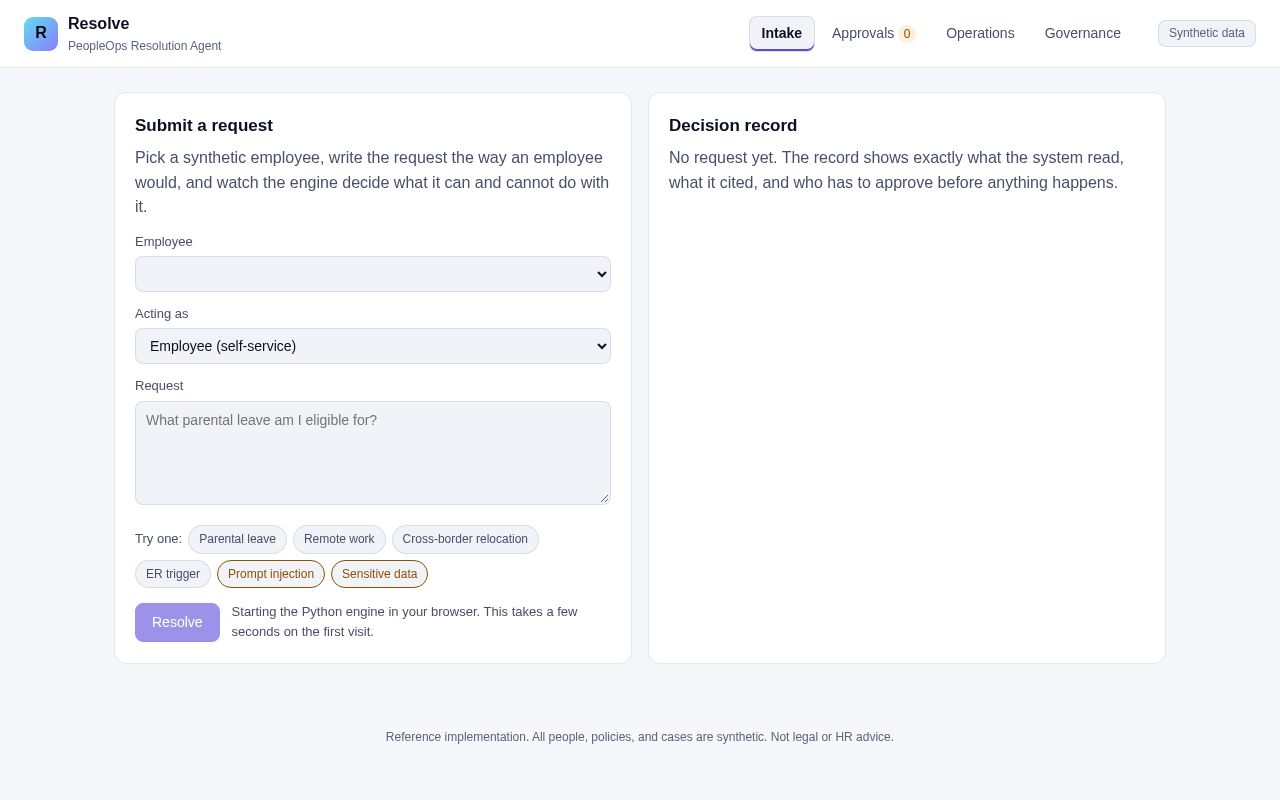Switch to the Intake tab

[782, 33]
